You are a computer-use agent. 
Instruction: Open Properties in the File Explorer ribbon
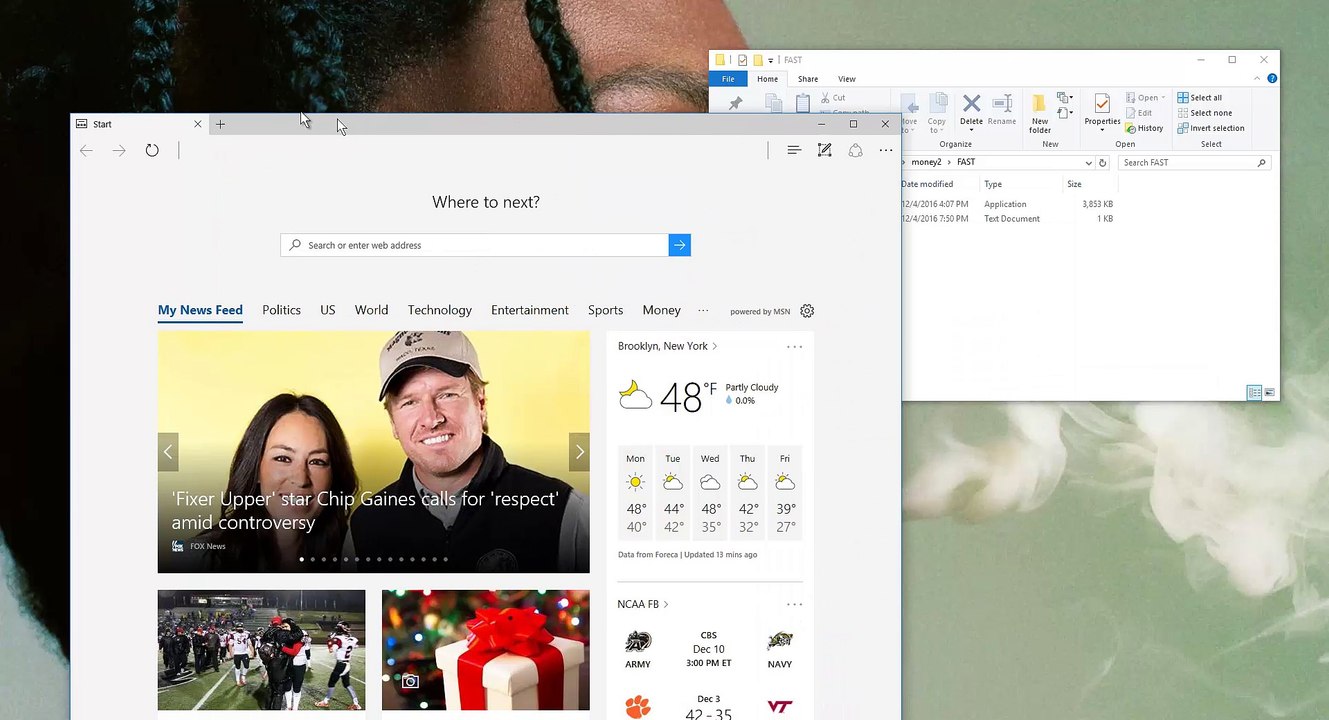pyautogui.click(x=1102, y=112)
